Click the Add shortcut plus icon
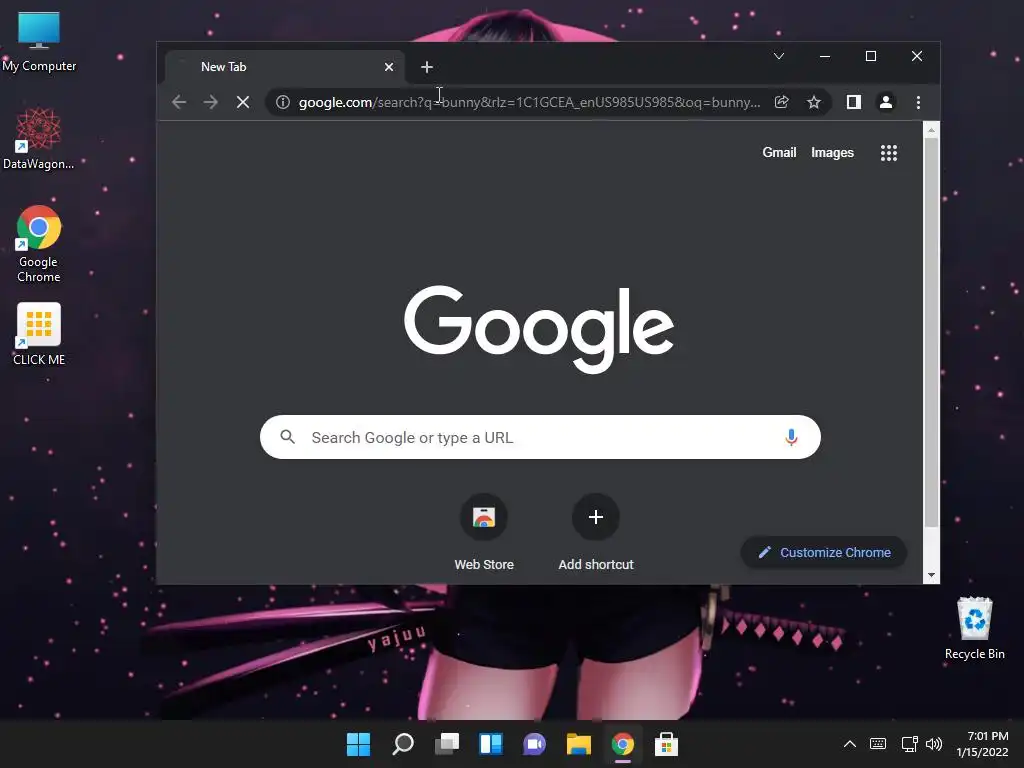The width and height of the screenshot is (1024, 768). (x=596, y=517)
